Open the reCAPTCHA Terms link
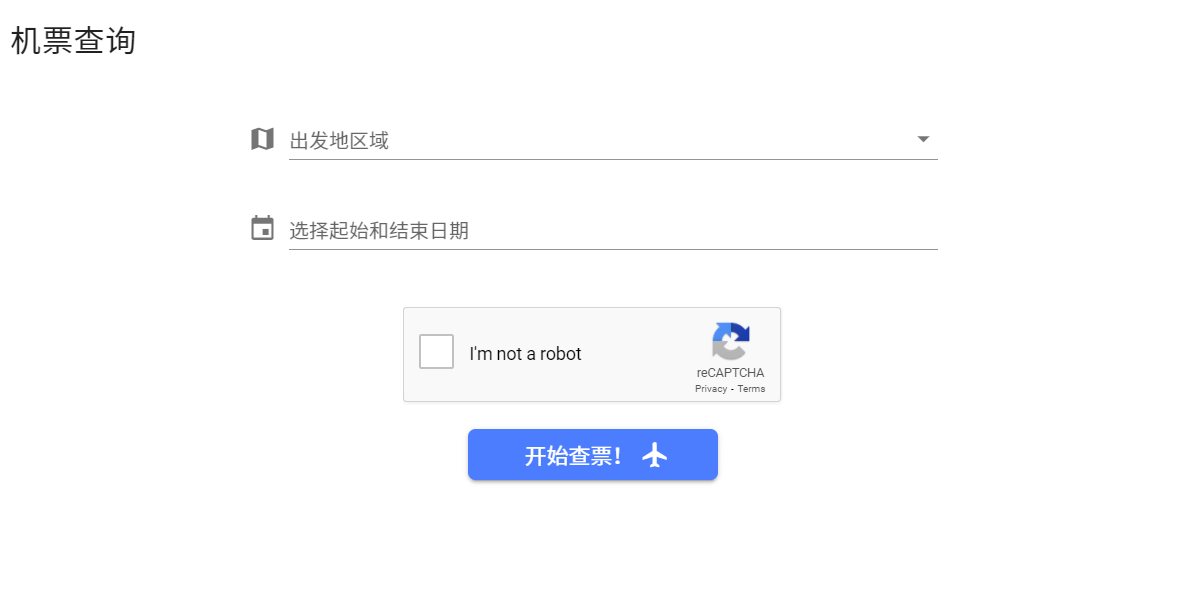1193x598 pixels. click(751, 389)
